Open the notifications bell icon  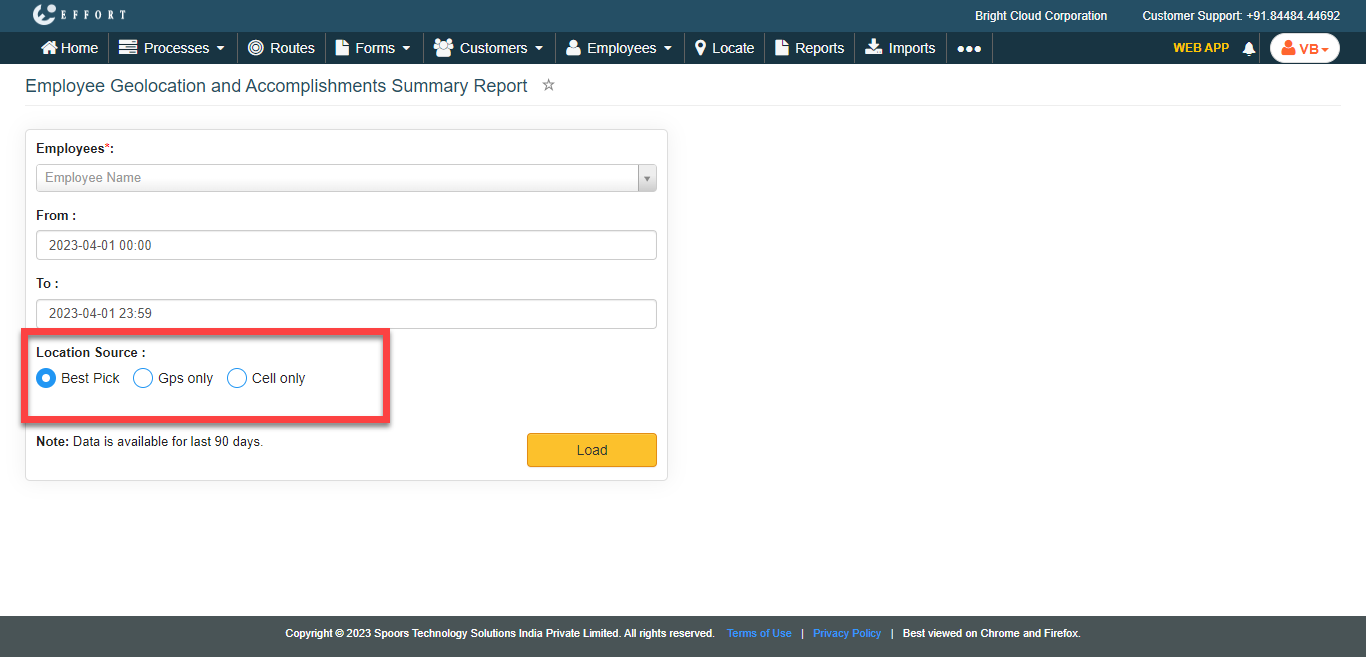(x=1248, y=48)
